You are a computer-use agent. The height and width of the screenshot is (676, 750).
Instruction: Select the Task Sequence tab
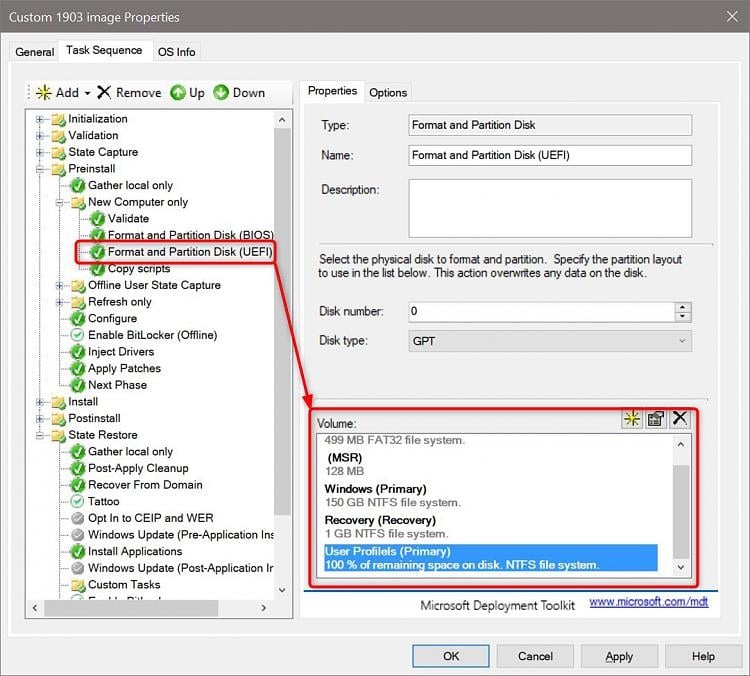104,50
